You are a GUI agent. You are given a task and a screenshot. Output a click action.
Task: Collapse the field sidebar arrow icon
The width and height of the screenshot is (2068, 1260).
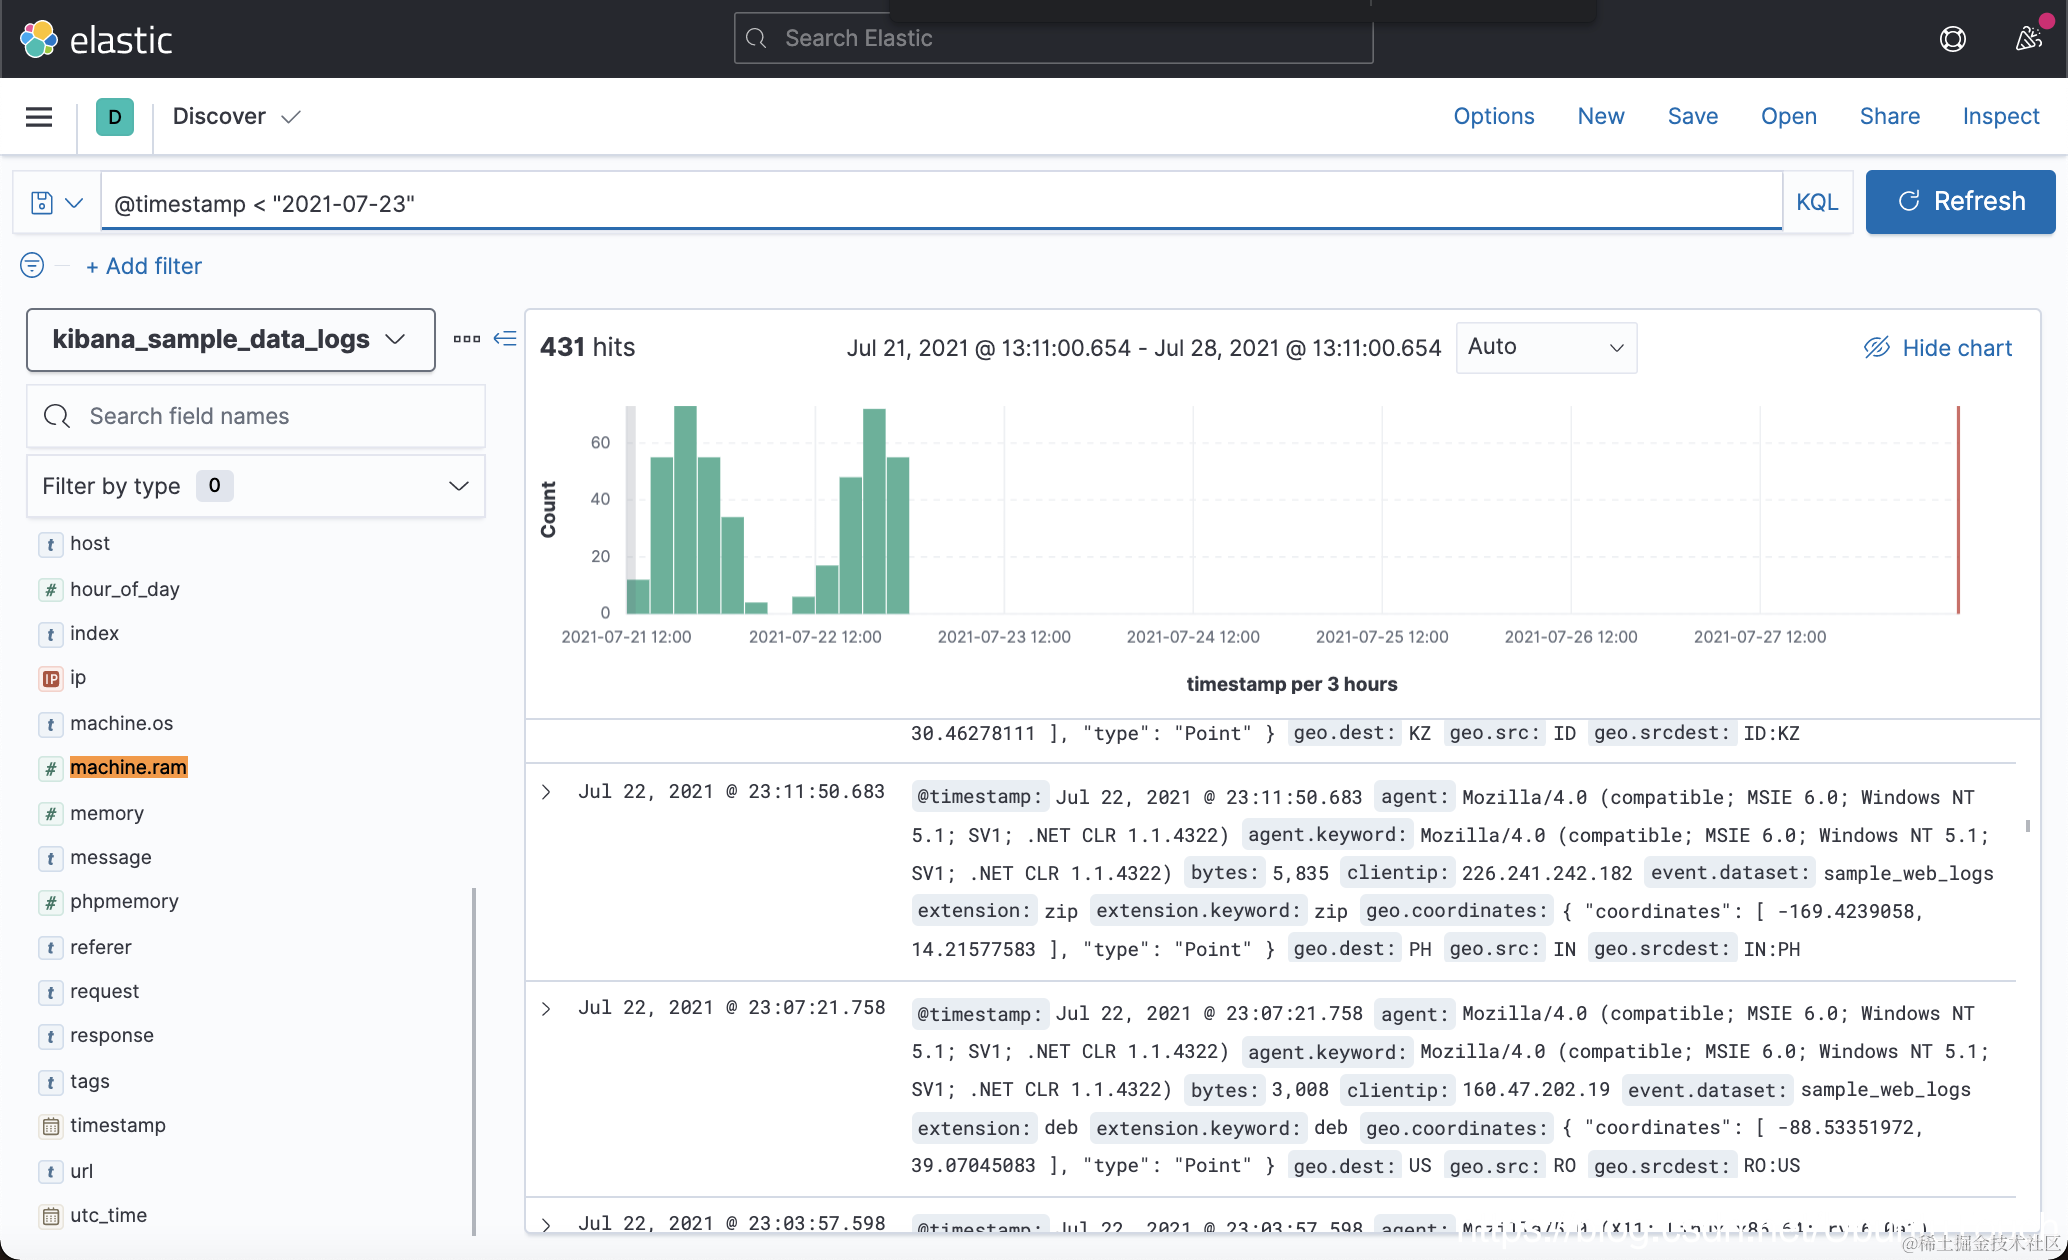pyautogui.click(x=505, y=339)
